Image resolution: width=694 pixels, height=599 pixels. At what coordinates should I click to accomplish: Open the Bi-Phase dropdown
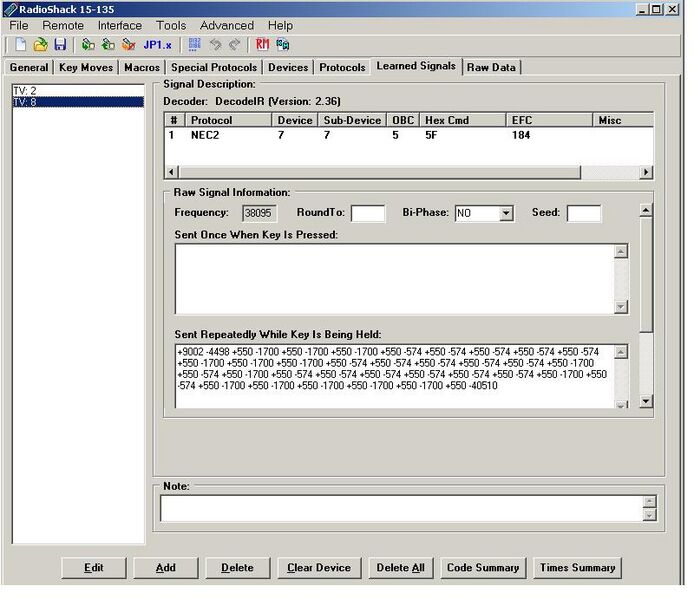pos(506,213)
